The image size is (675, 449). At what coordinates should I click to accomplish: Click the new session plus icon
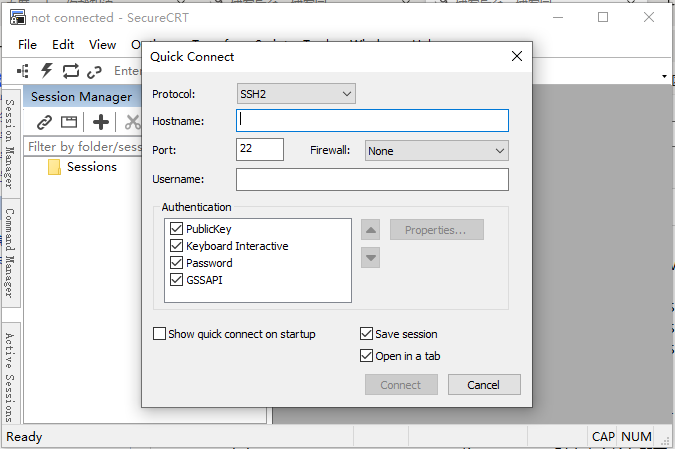(100, 122)
